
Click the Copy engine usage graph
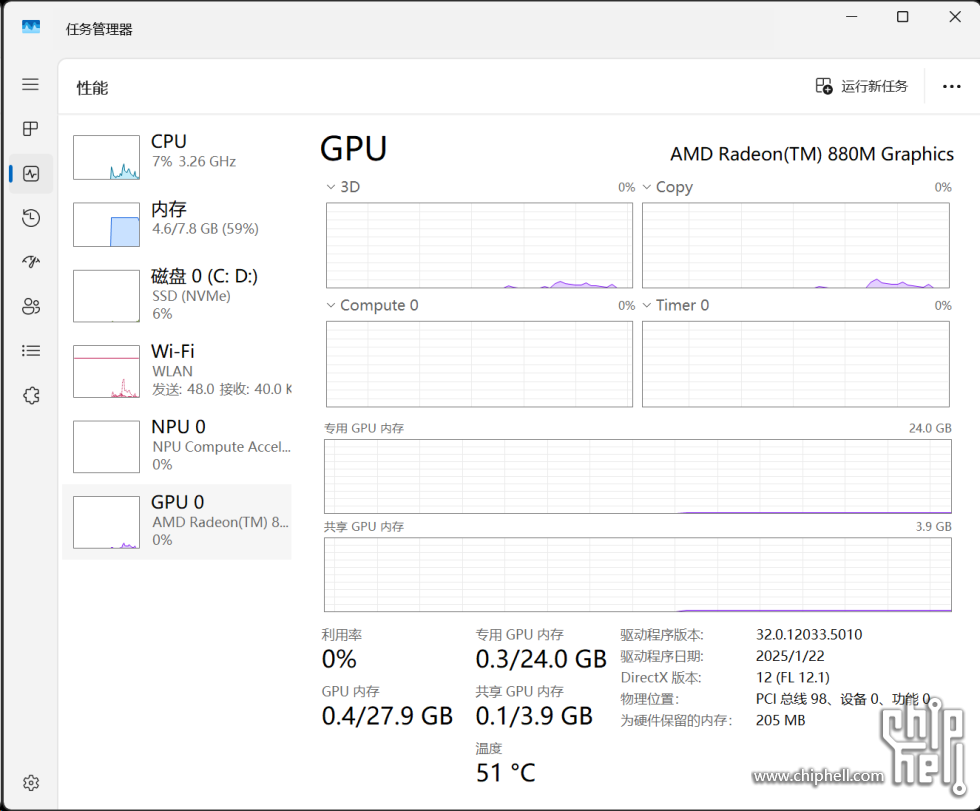[796, 245]
